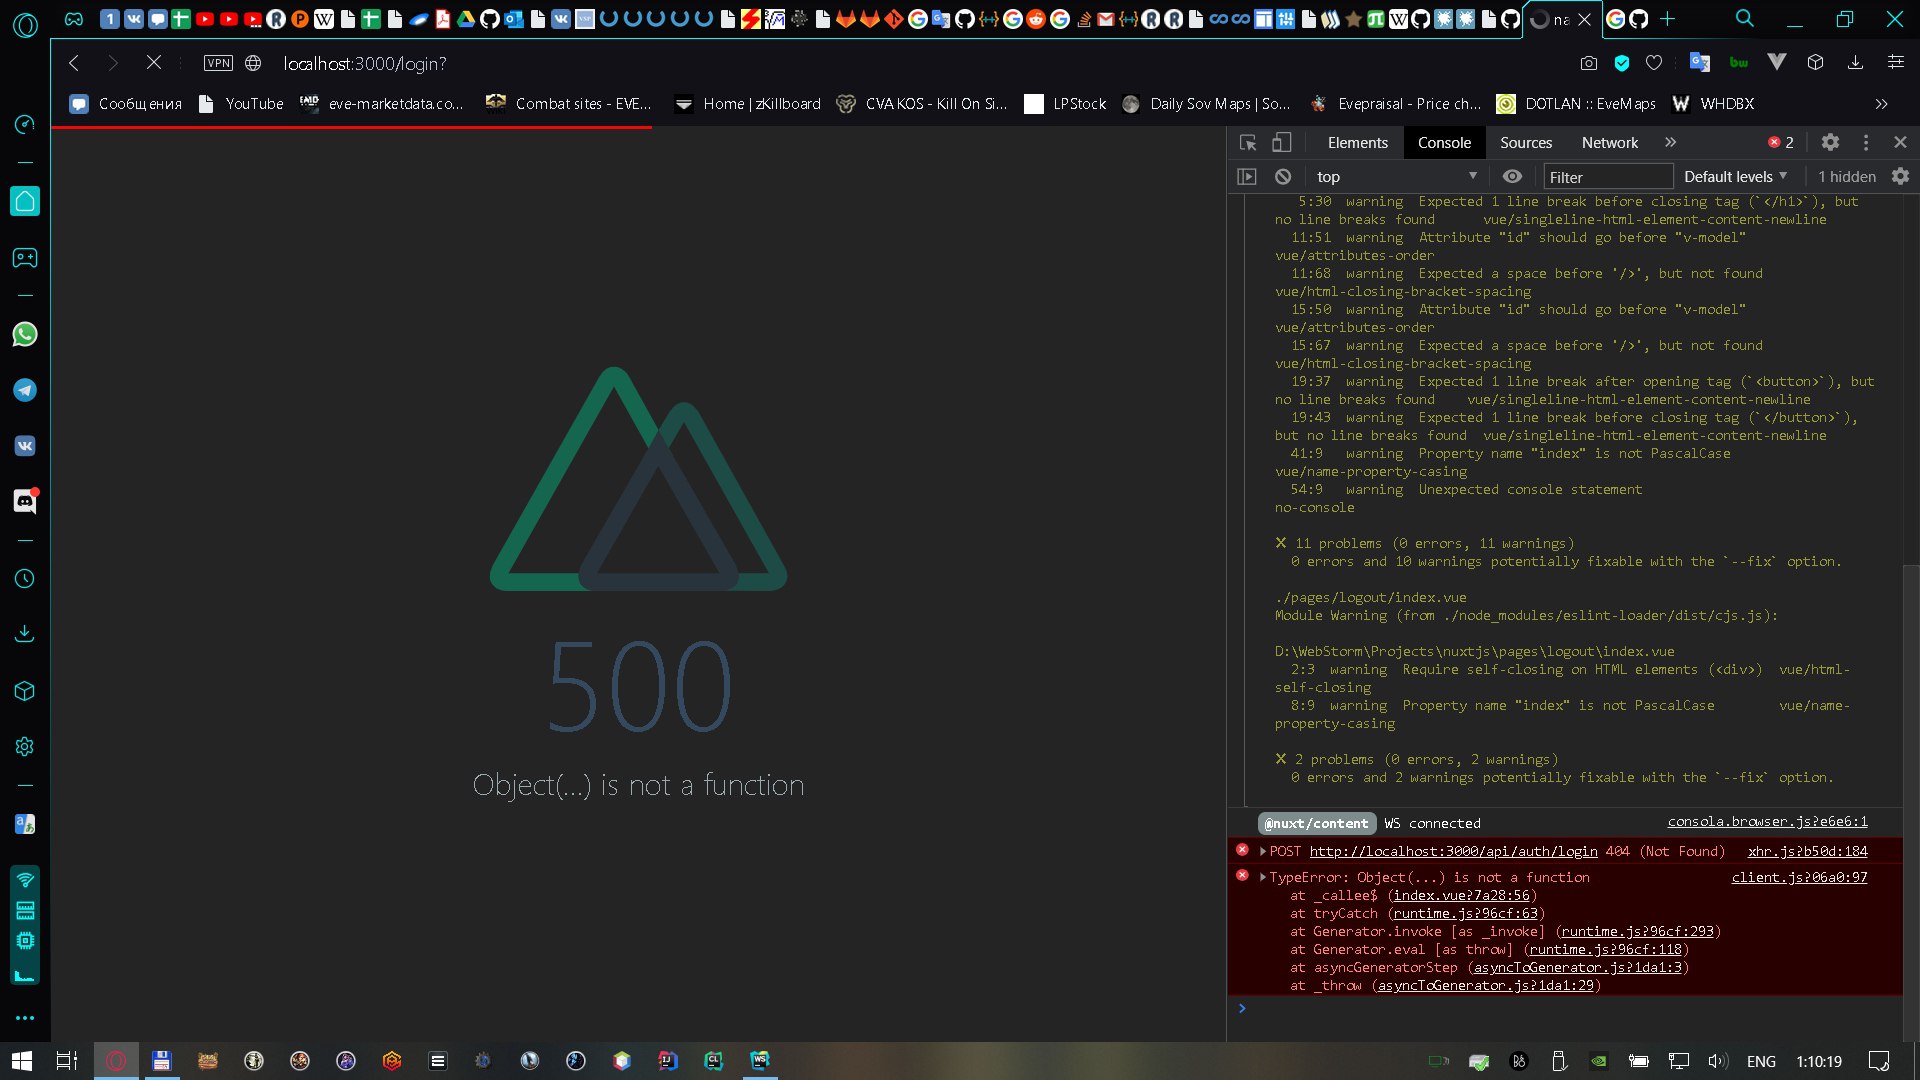Open DevTools three-dot customize menu
Viewport: 1920px width, 1080px height.
pyautogui.click(x=1865, y=143)
